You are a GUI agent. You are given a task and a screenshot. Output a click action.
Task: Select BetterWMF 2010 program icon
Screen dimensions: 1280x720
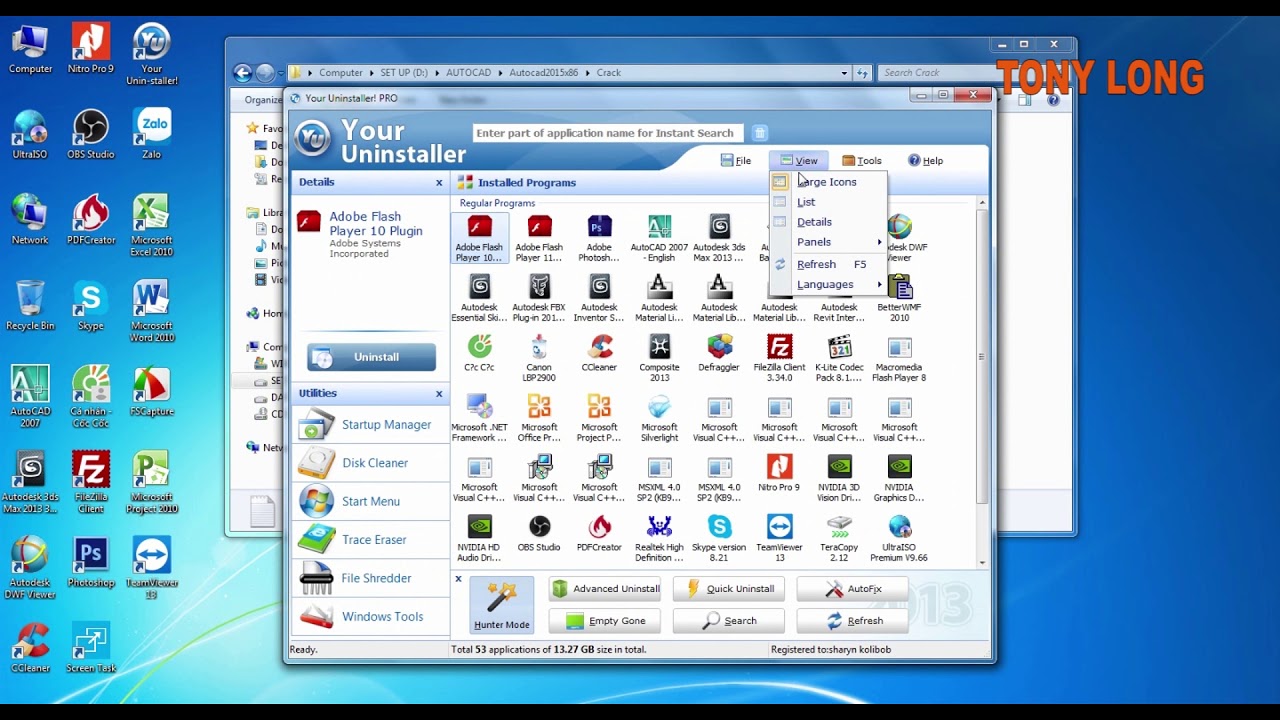[899, 298]
